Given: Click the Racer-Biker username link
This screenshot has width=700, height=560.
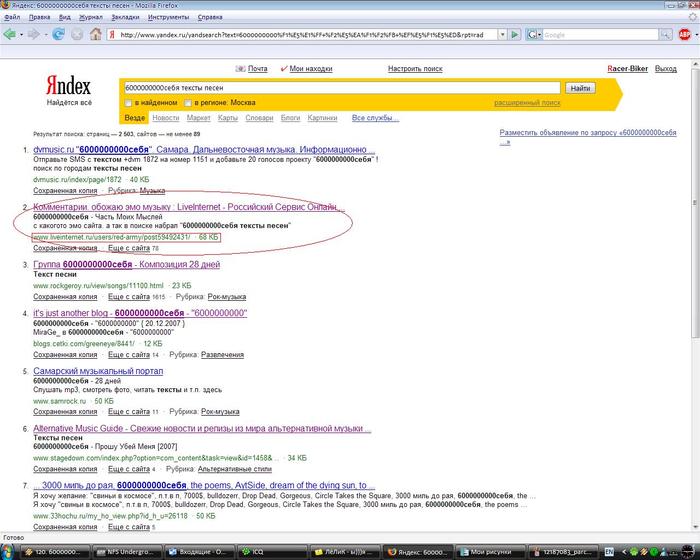Looking at the screenshot, I should coord(627,69).
